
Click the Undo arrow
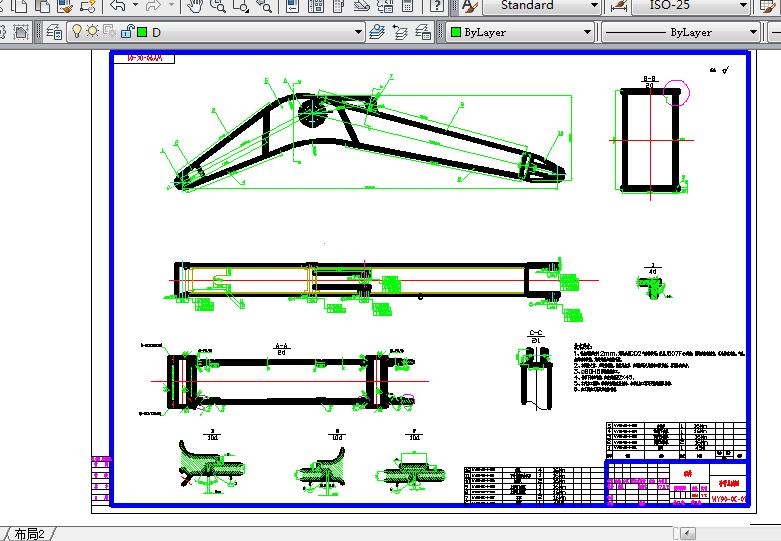point(118,6)
